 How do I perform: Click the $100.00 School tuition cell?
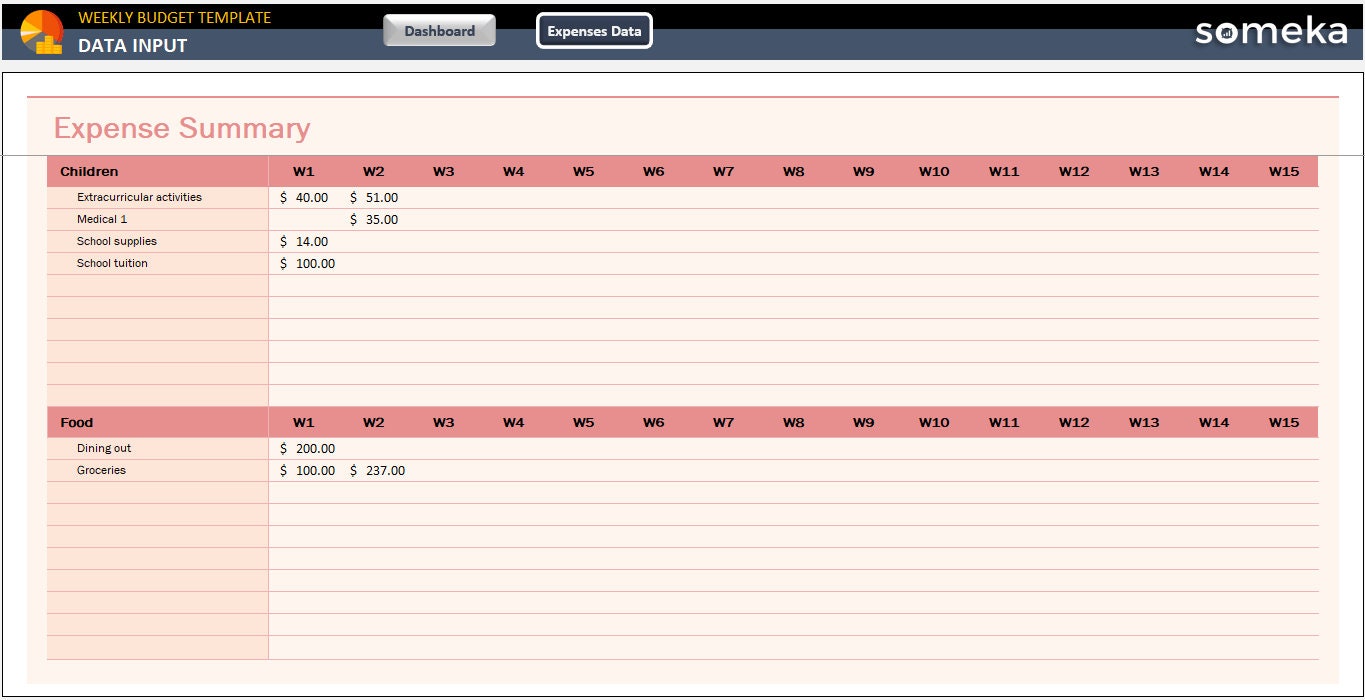click(304, 264)
